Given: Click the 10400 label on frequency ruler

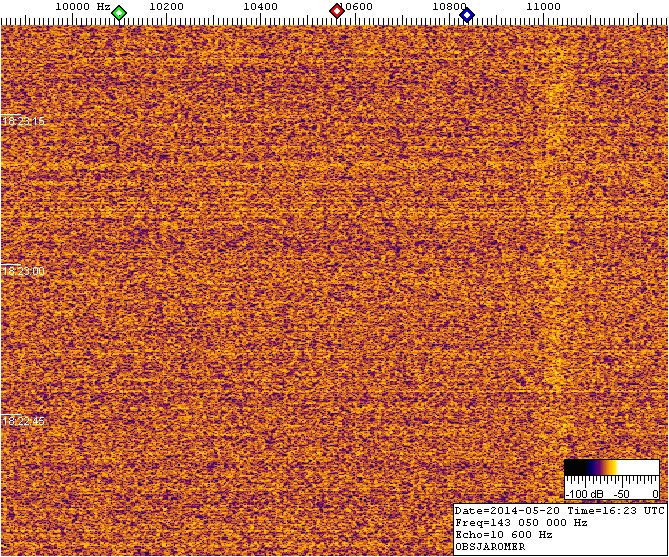Looking at the screenshot, I should (260, 7).
